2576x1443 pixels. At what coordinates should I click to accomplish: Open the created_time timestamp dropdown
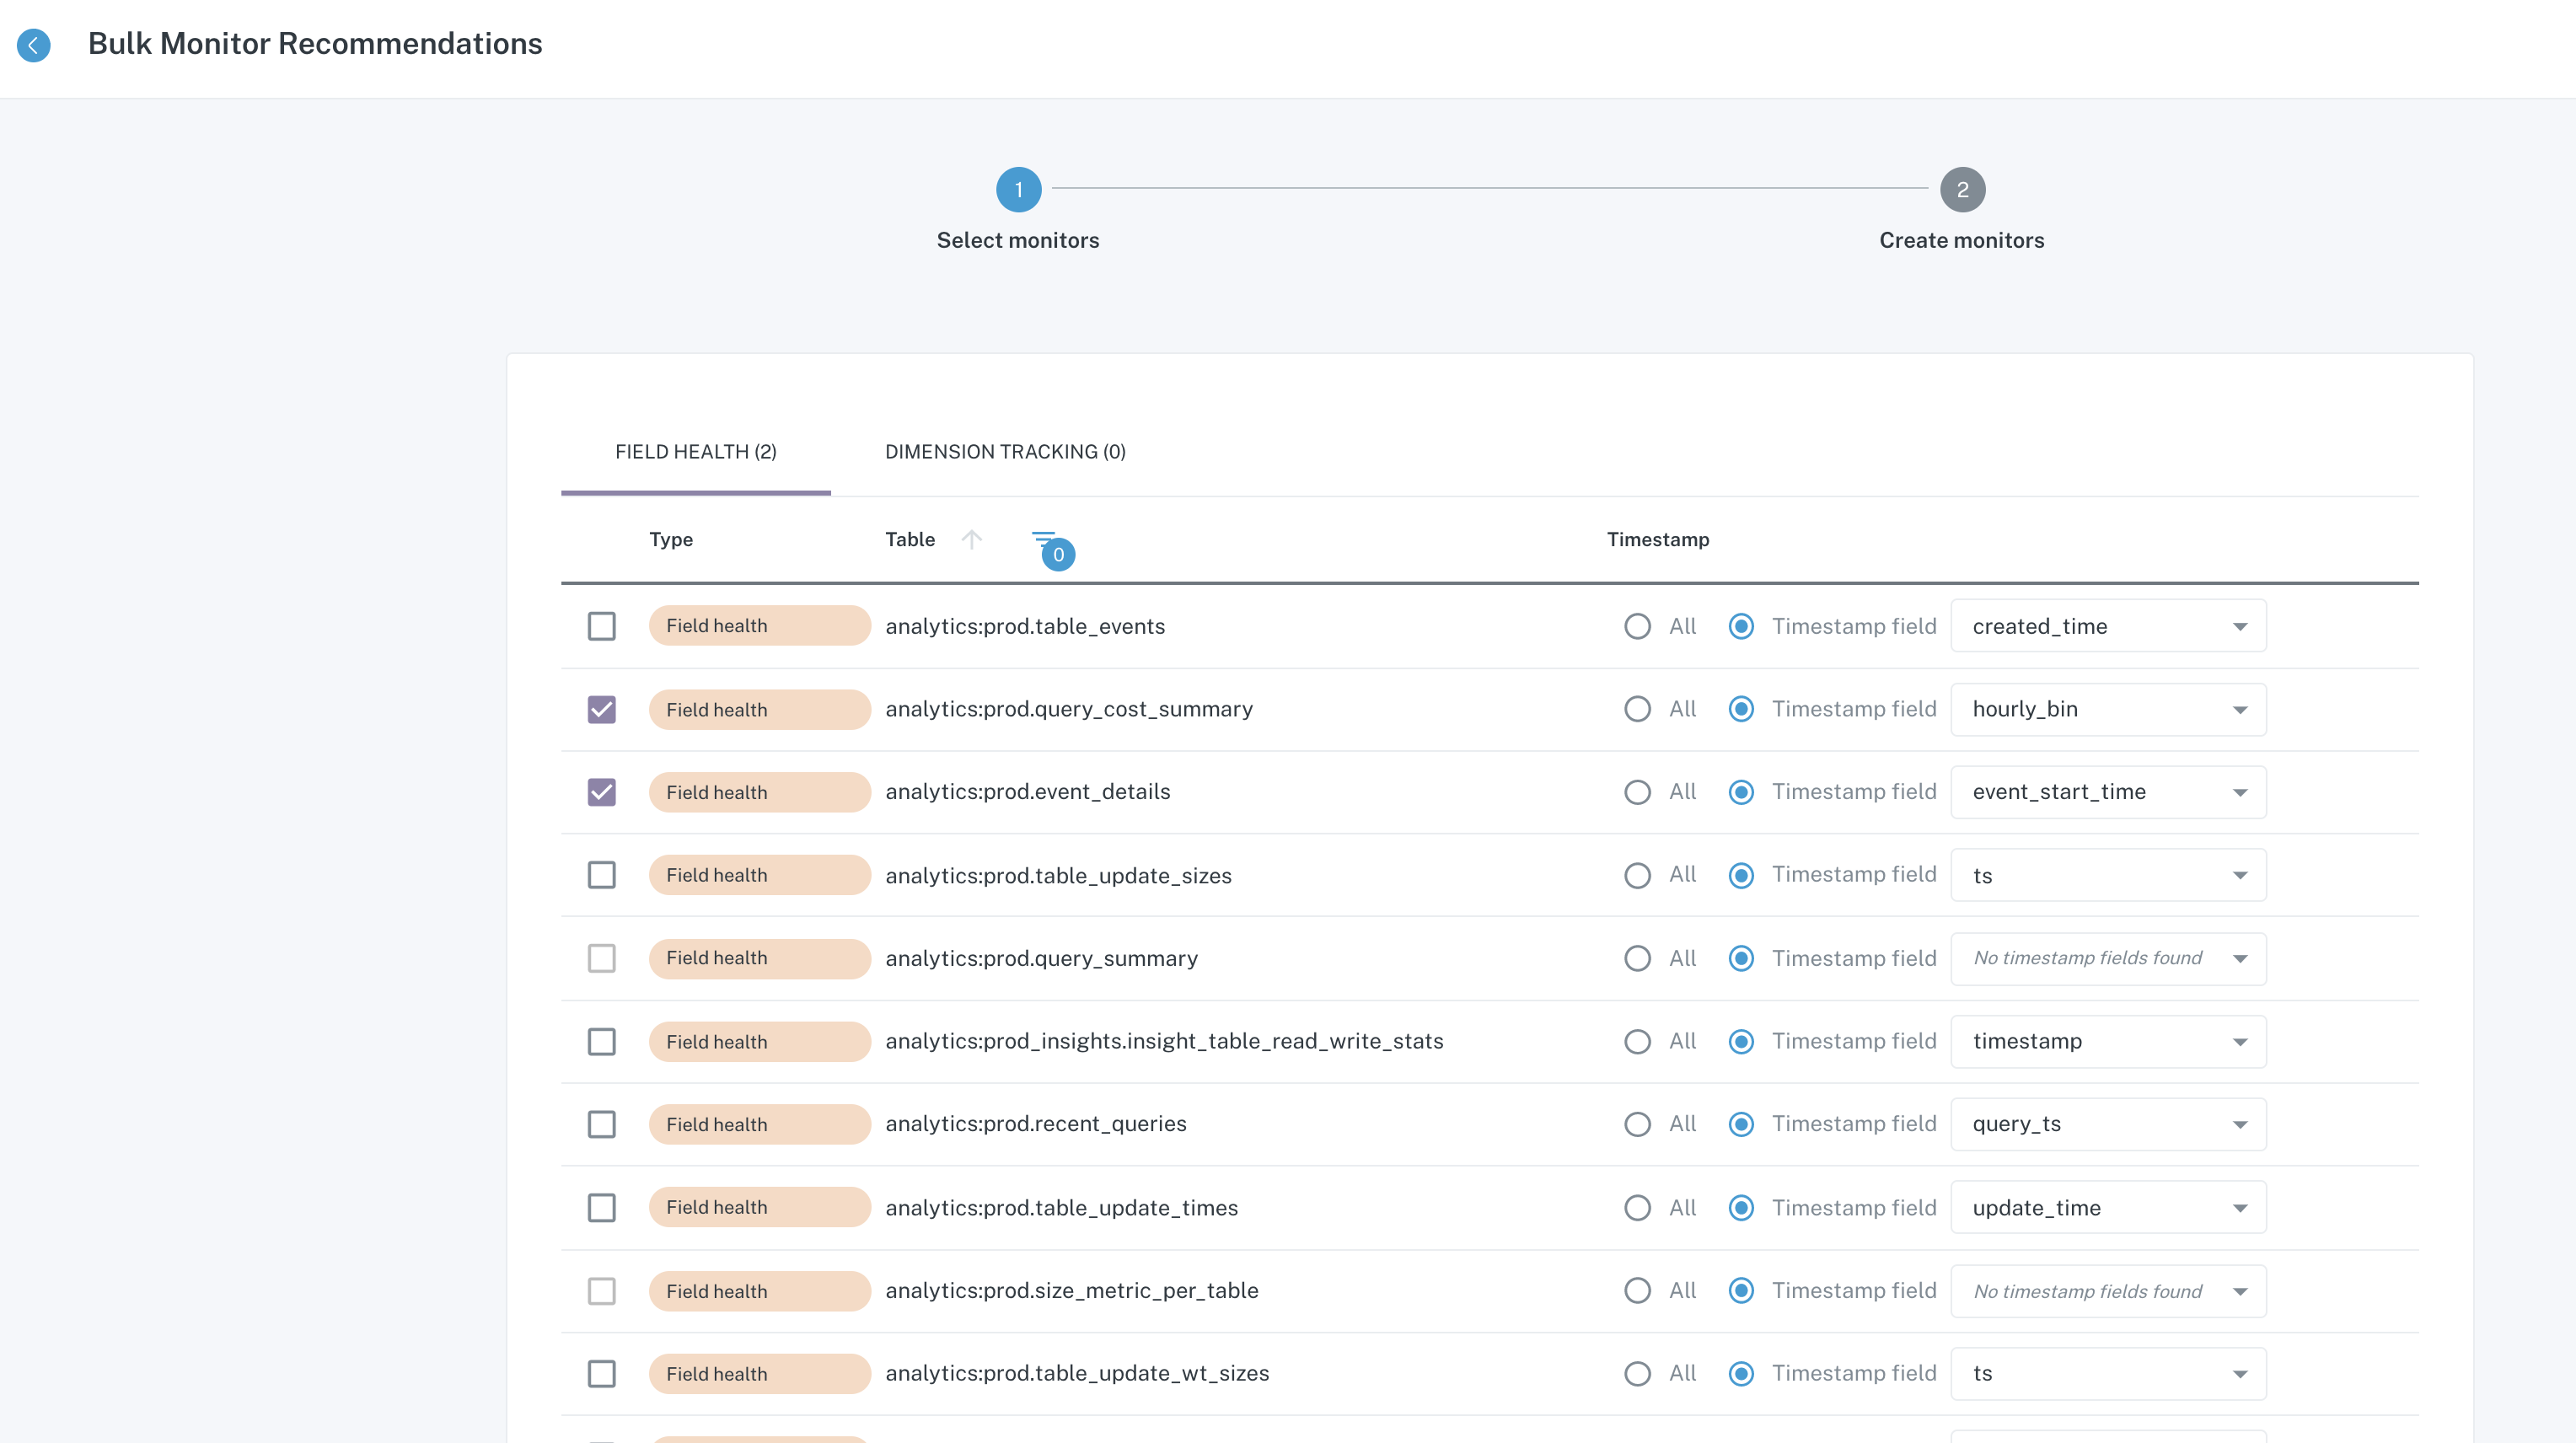[2108, 626]
